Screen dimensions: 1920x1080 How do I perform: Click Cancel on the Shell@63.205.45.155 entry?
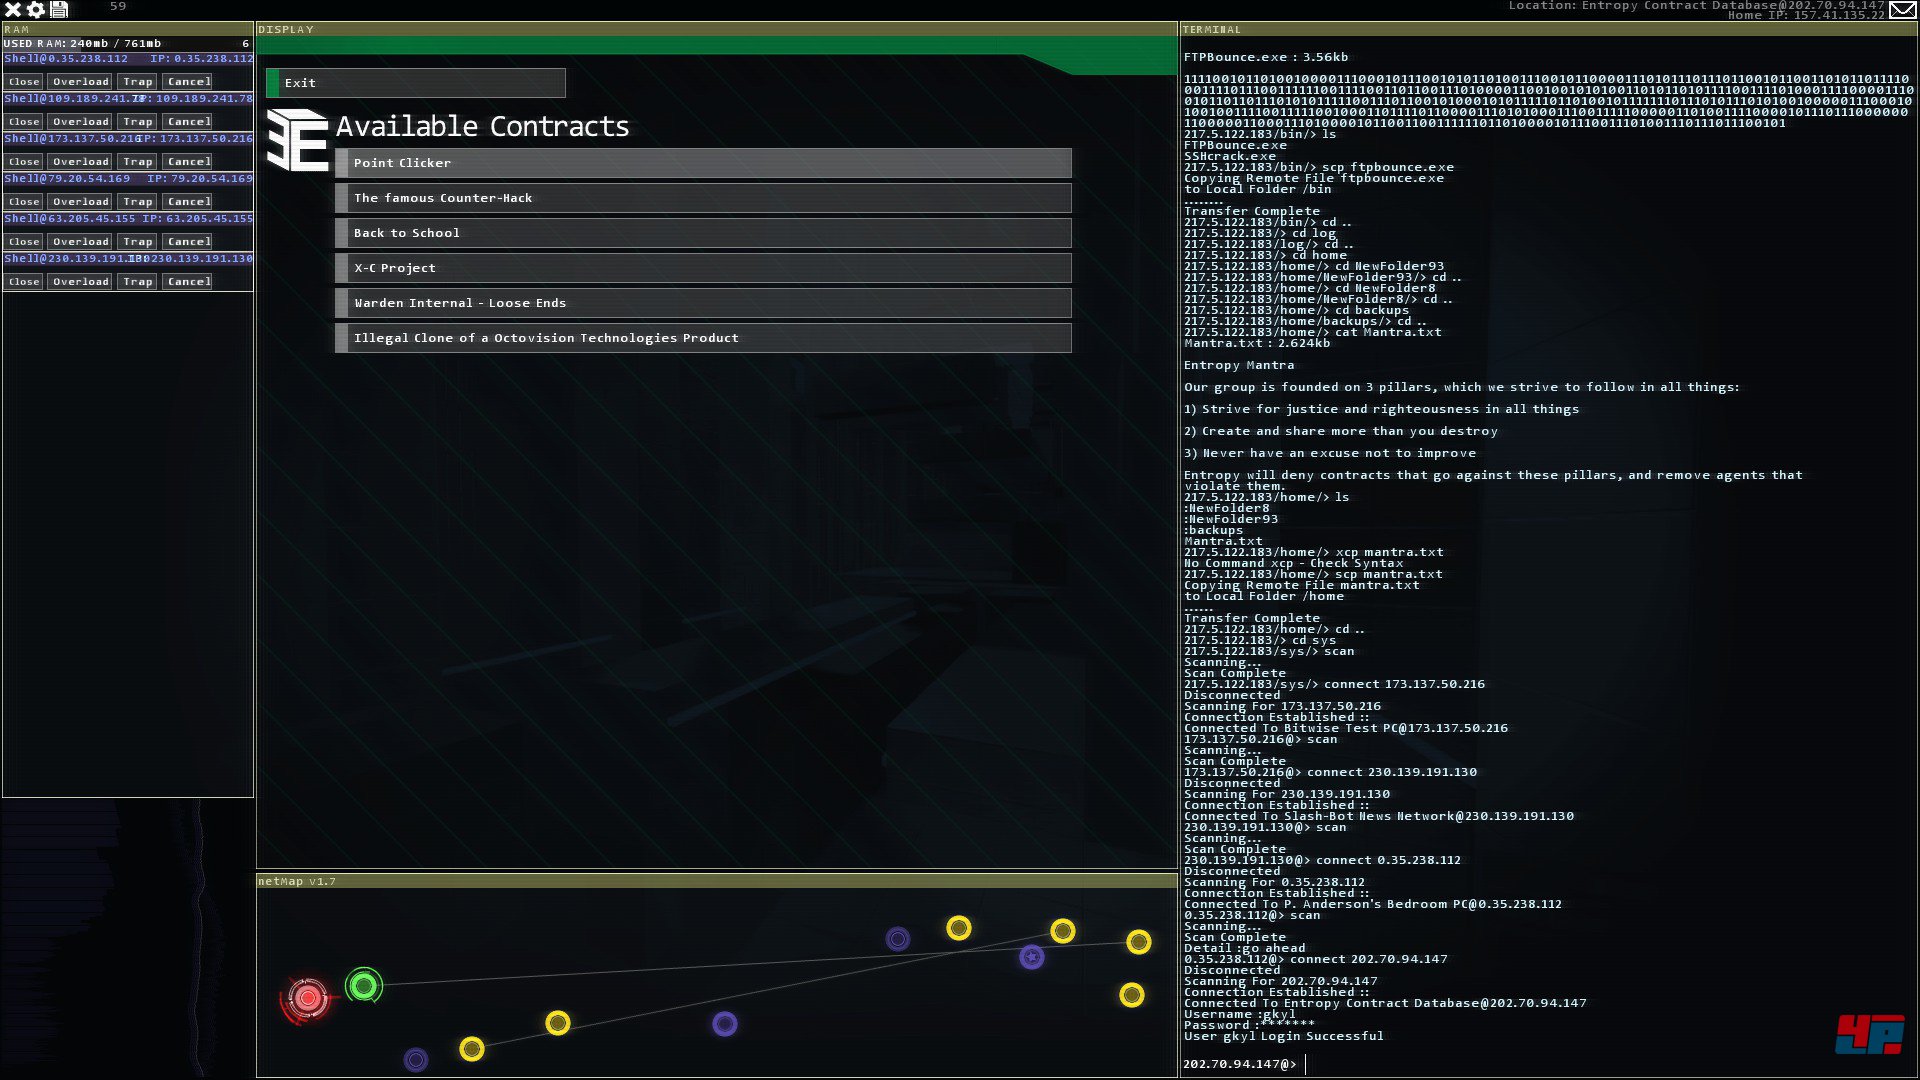coord(189,242)
